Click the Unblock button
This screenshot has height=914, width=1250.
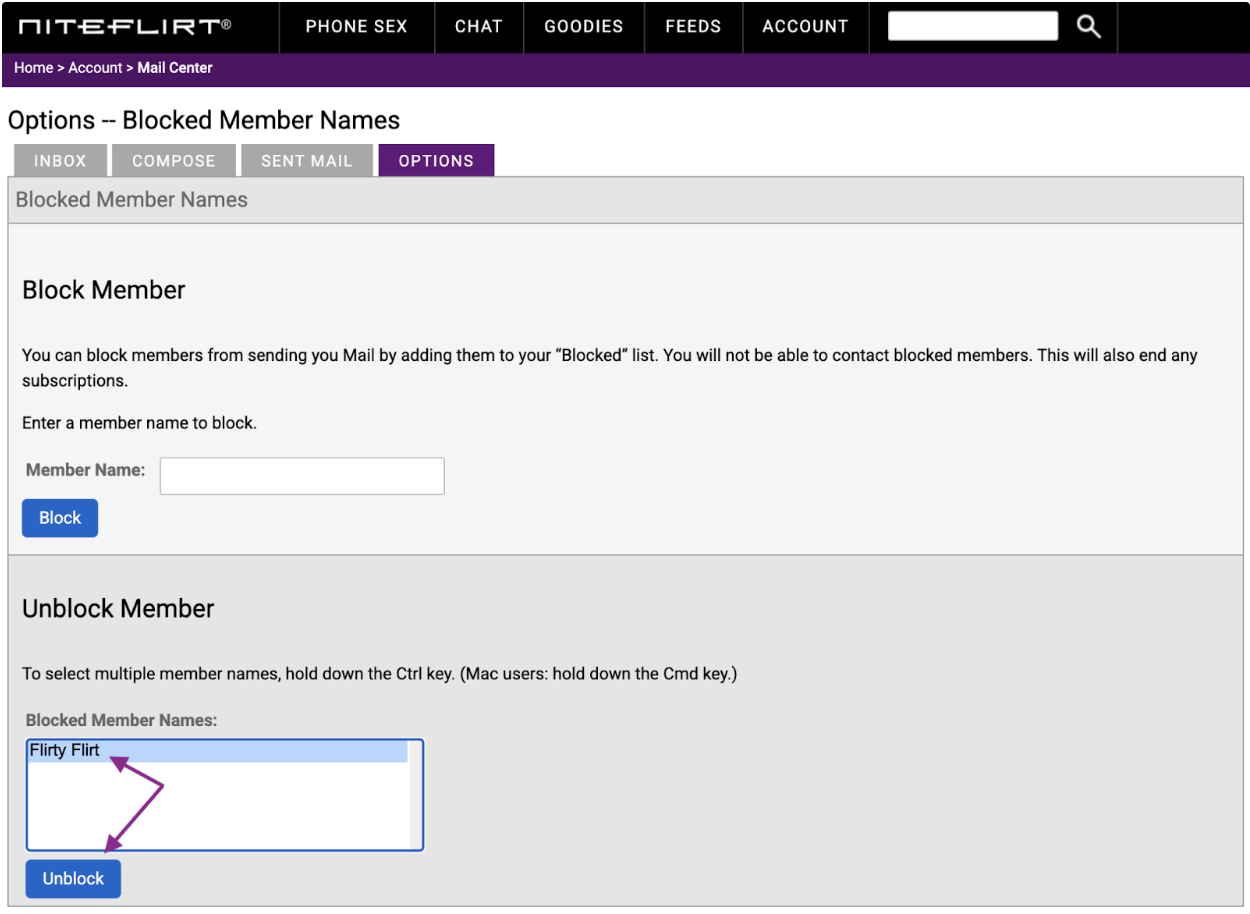[x=73, y=879]
